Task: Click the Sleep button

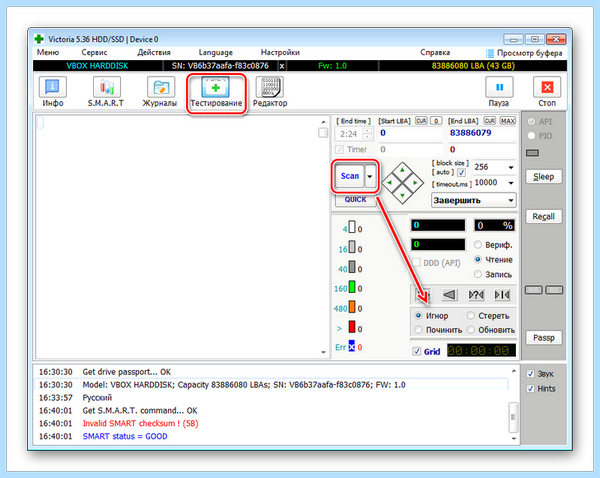Action: click(x=543, y=176)
